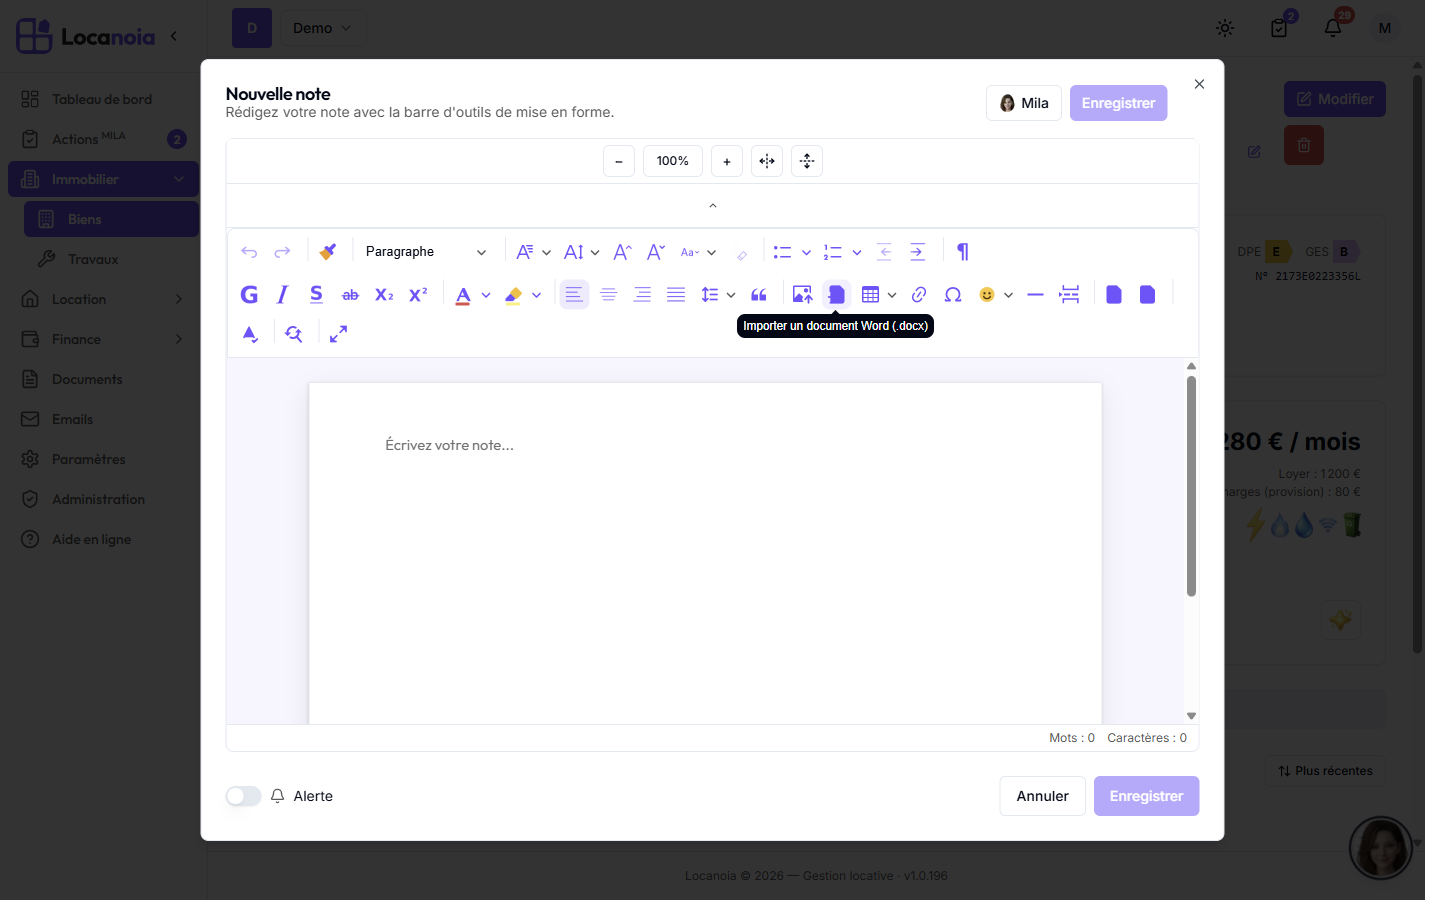The height and width of the screenshot is (900, 1440).
Task: Close the Nouvelle note dialog
Action: coord(1199,84)
